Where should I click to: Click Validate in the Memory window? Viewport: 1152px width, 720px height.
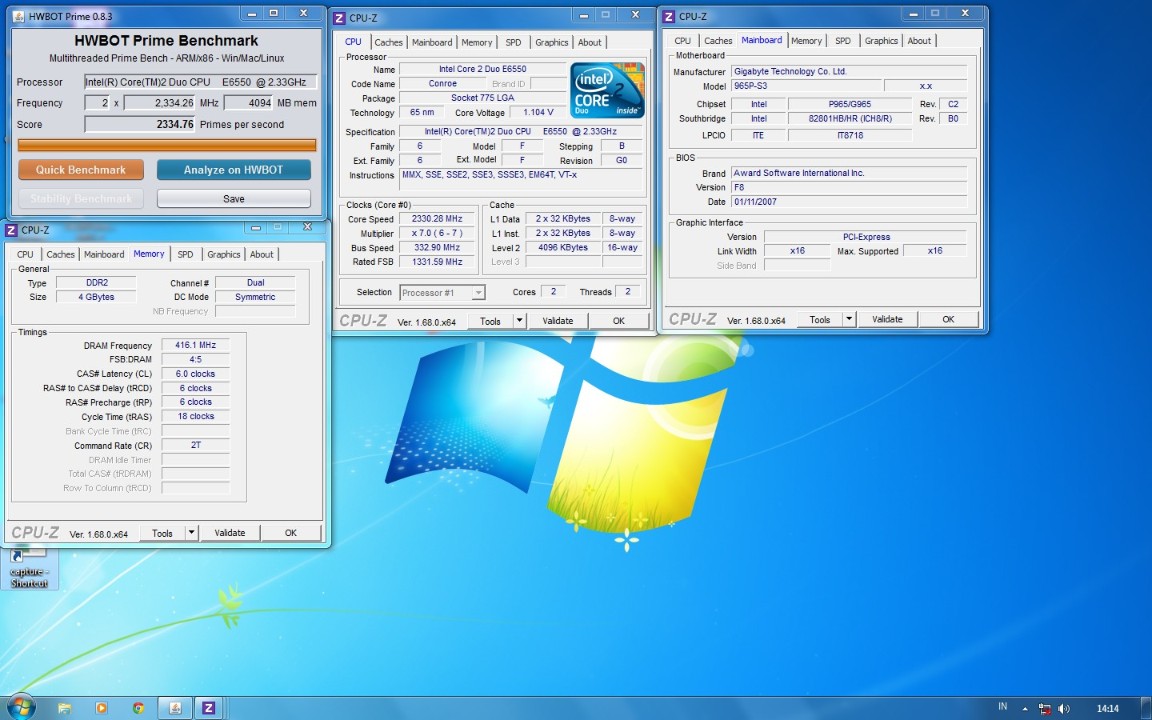[x=229, y=533]
